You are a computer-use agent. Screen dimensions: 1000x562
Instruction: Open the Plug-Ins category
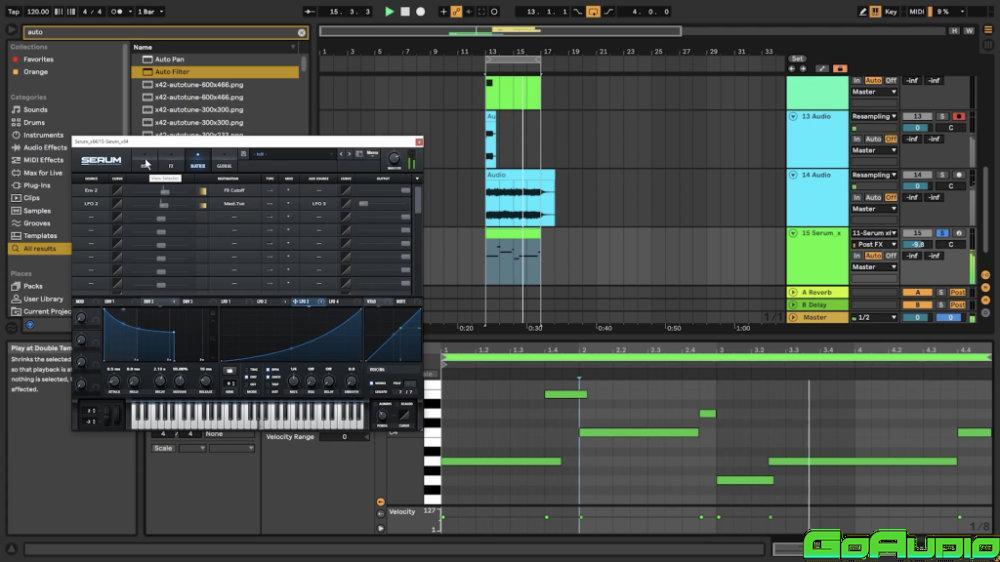pos(36,186)
